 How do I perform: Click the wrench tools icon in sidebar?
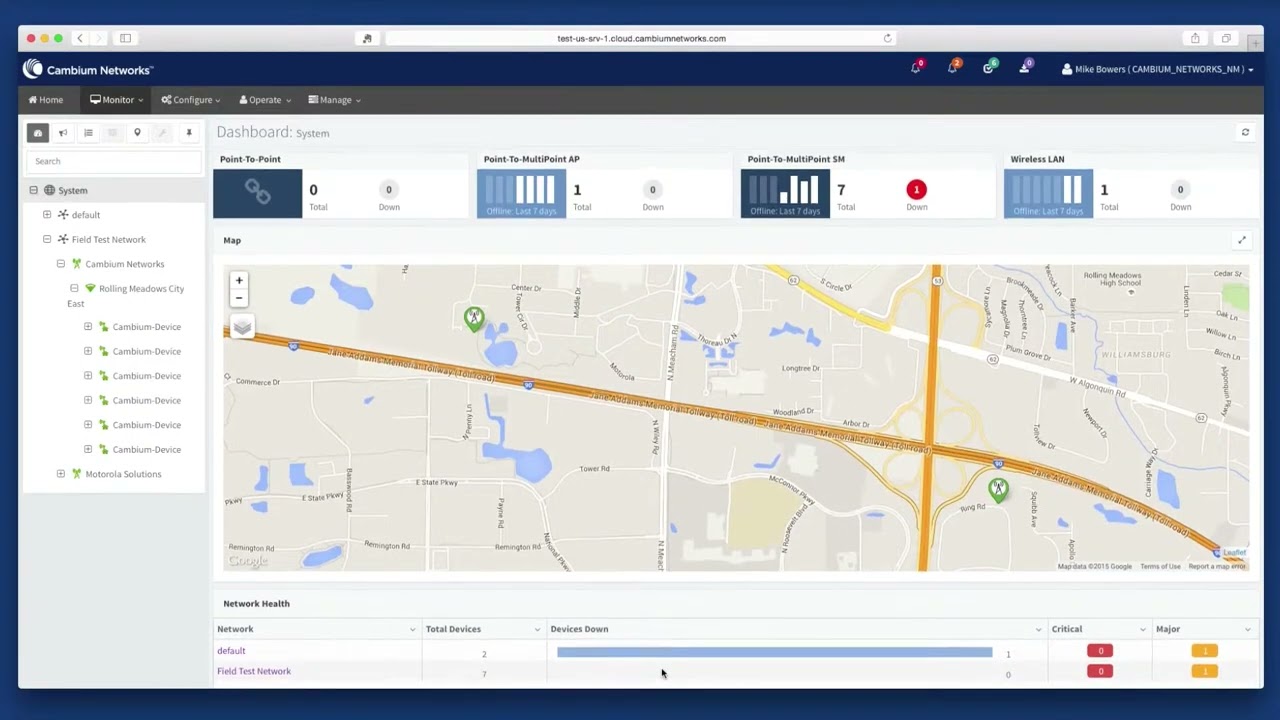click(162, 133)
